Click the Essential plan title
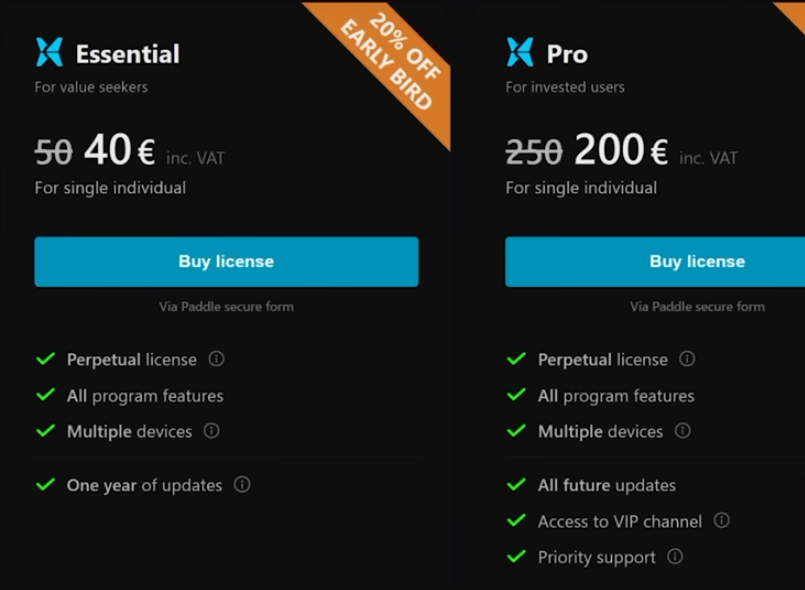The width and height of the screenshot is (805, 590). click(x=128, y=54)
